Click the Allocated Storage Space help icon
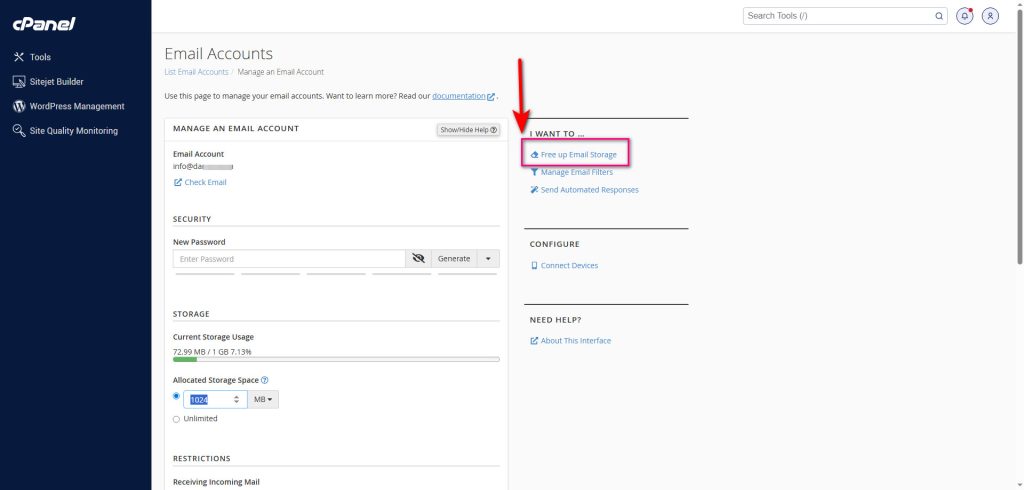The image size is (1024, 490). tap(264, 380)
